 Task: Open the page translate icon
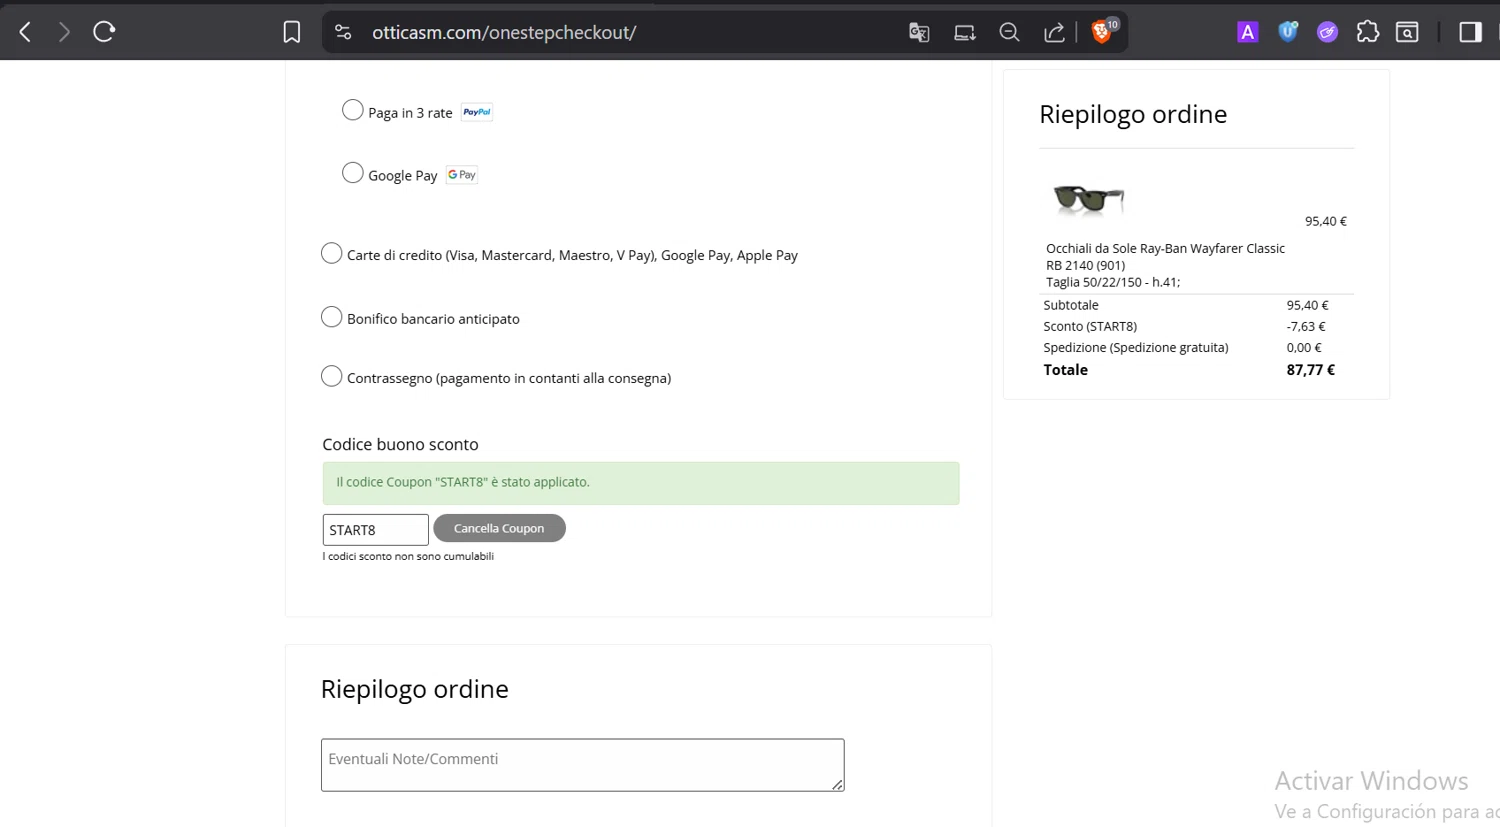[919, 32]
